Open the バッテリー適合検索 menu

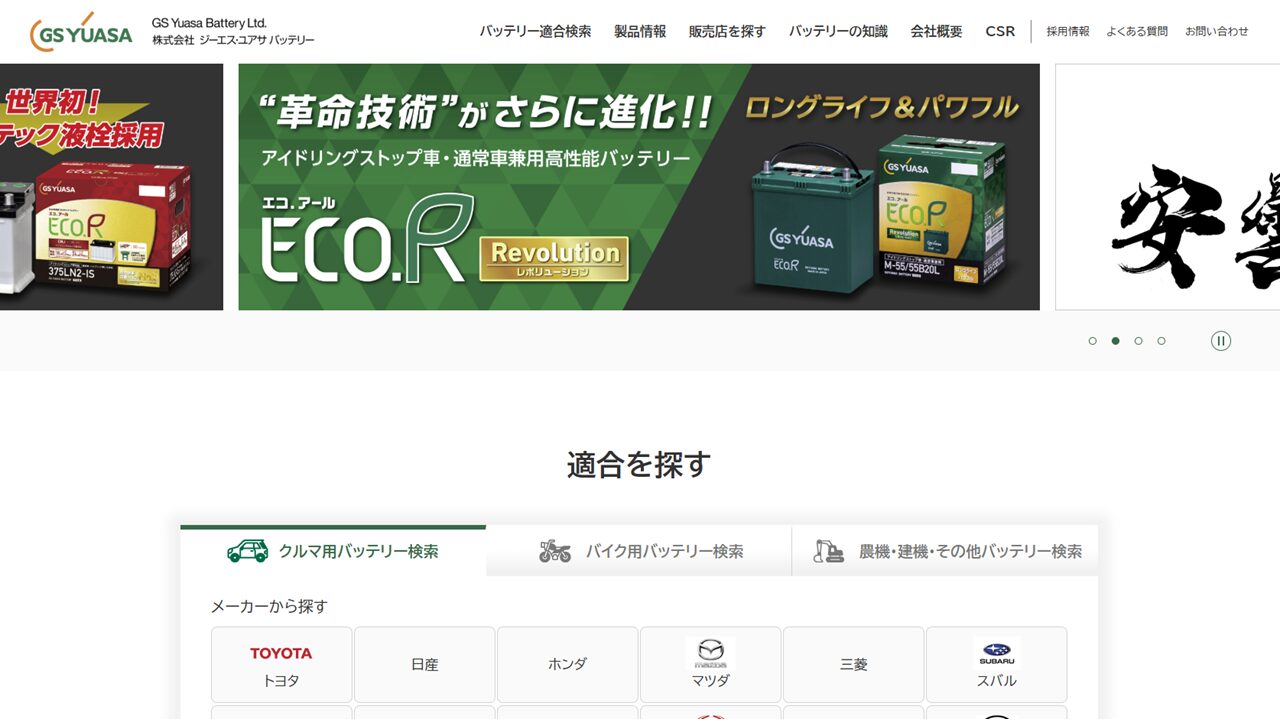pos(535,31)
